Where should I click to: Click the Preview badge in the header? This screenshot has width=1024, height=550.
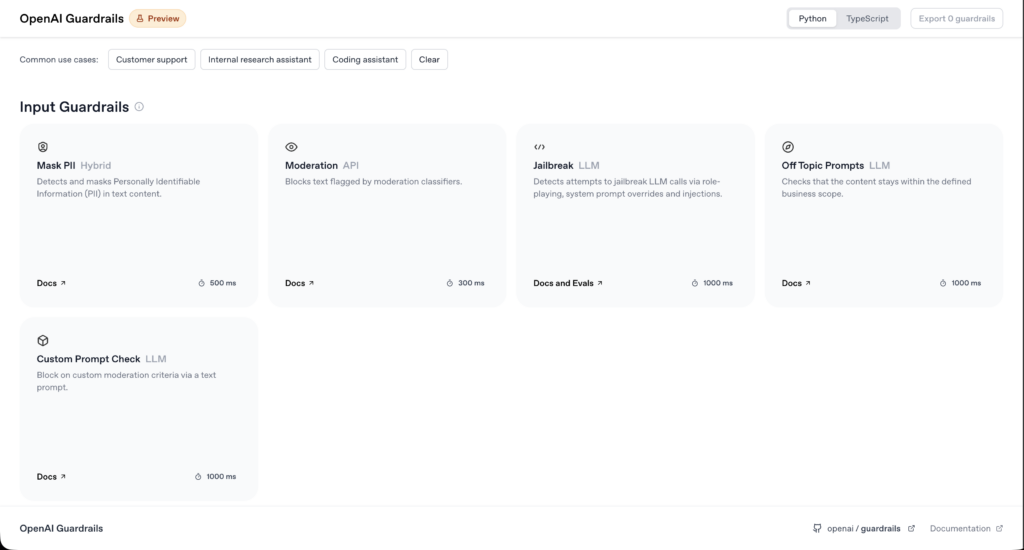click(157, 18)
